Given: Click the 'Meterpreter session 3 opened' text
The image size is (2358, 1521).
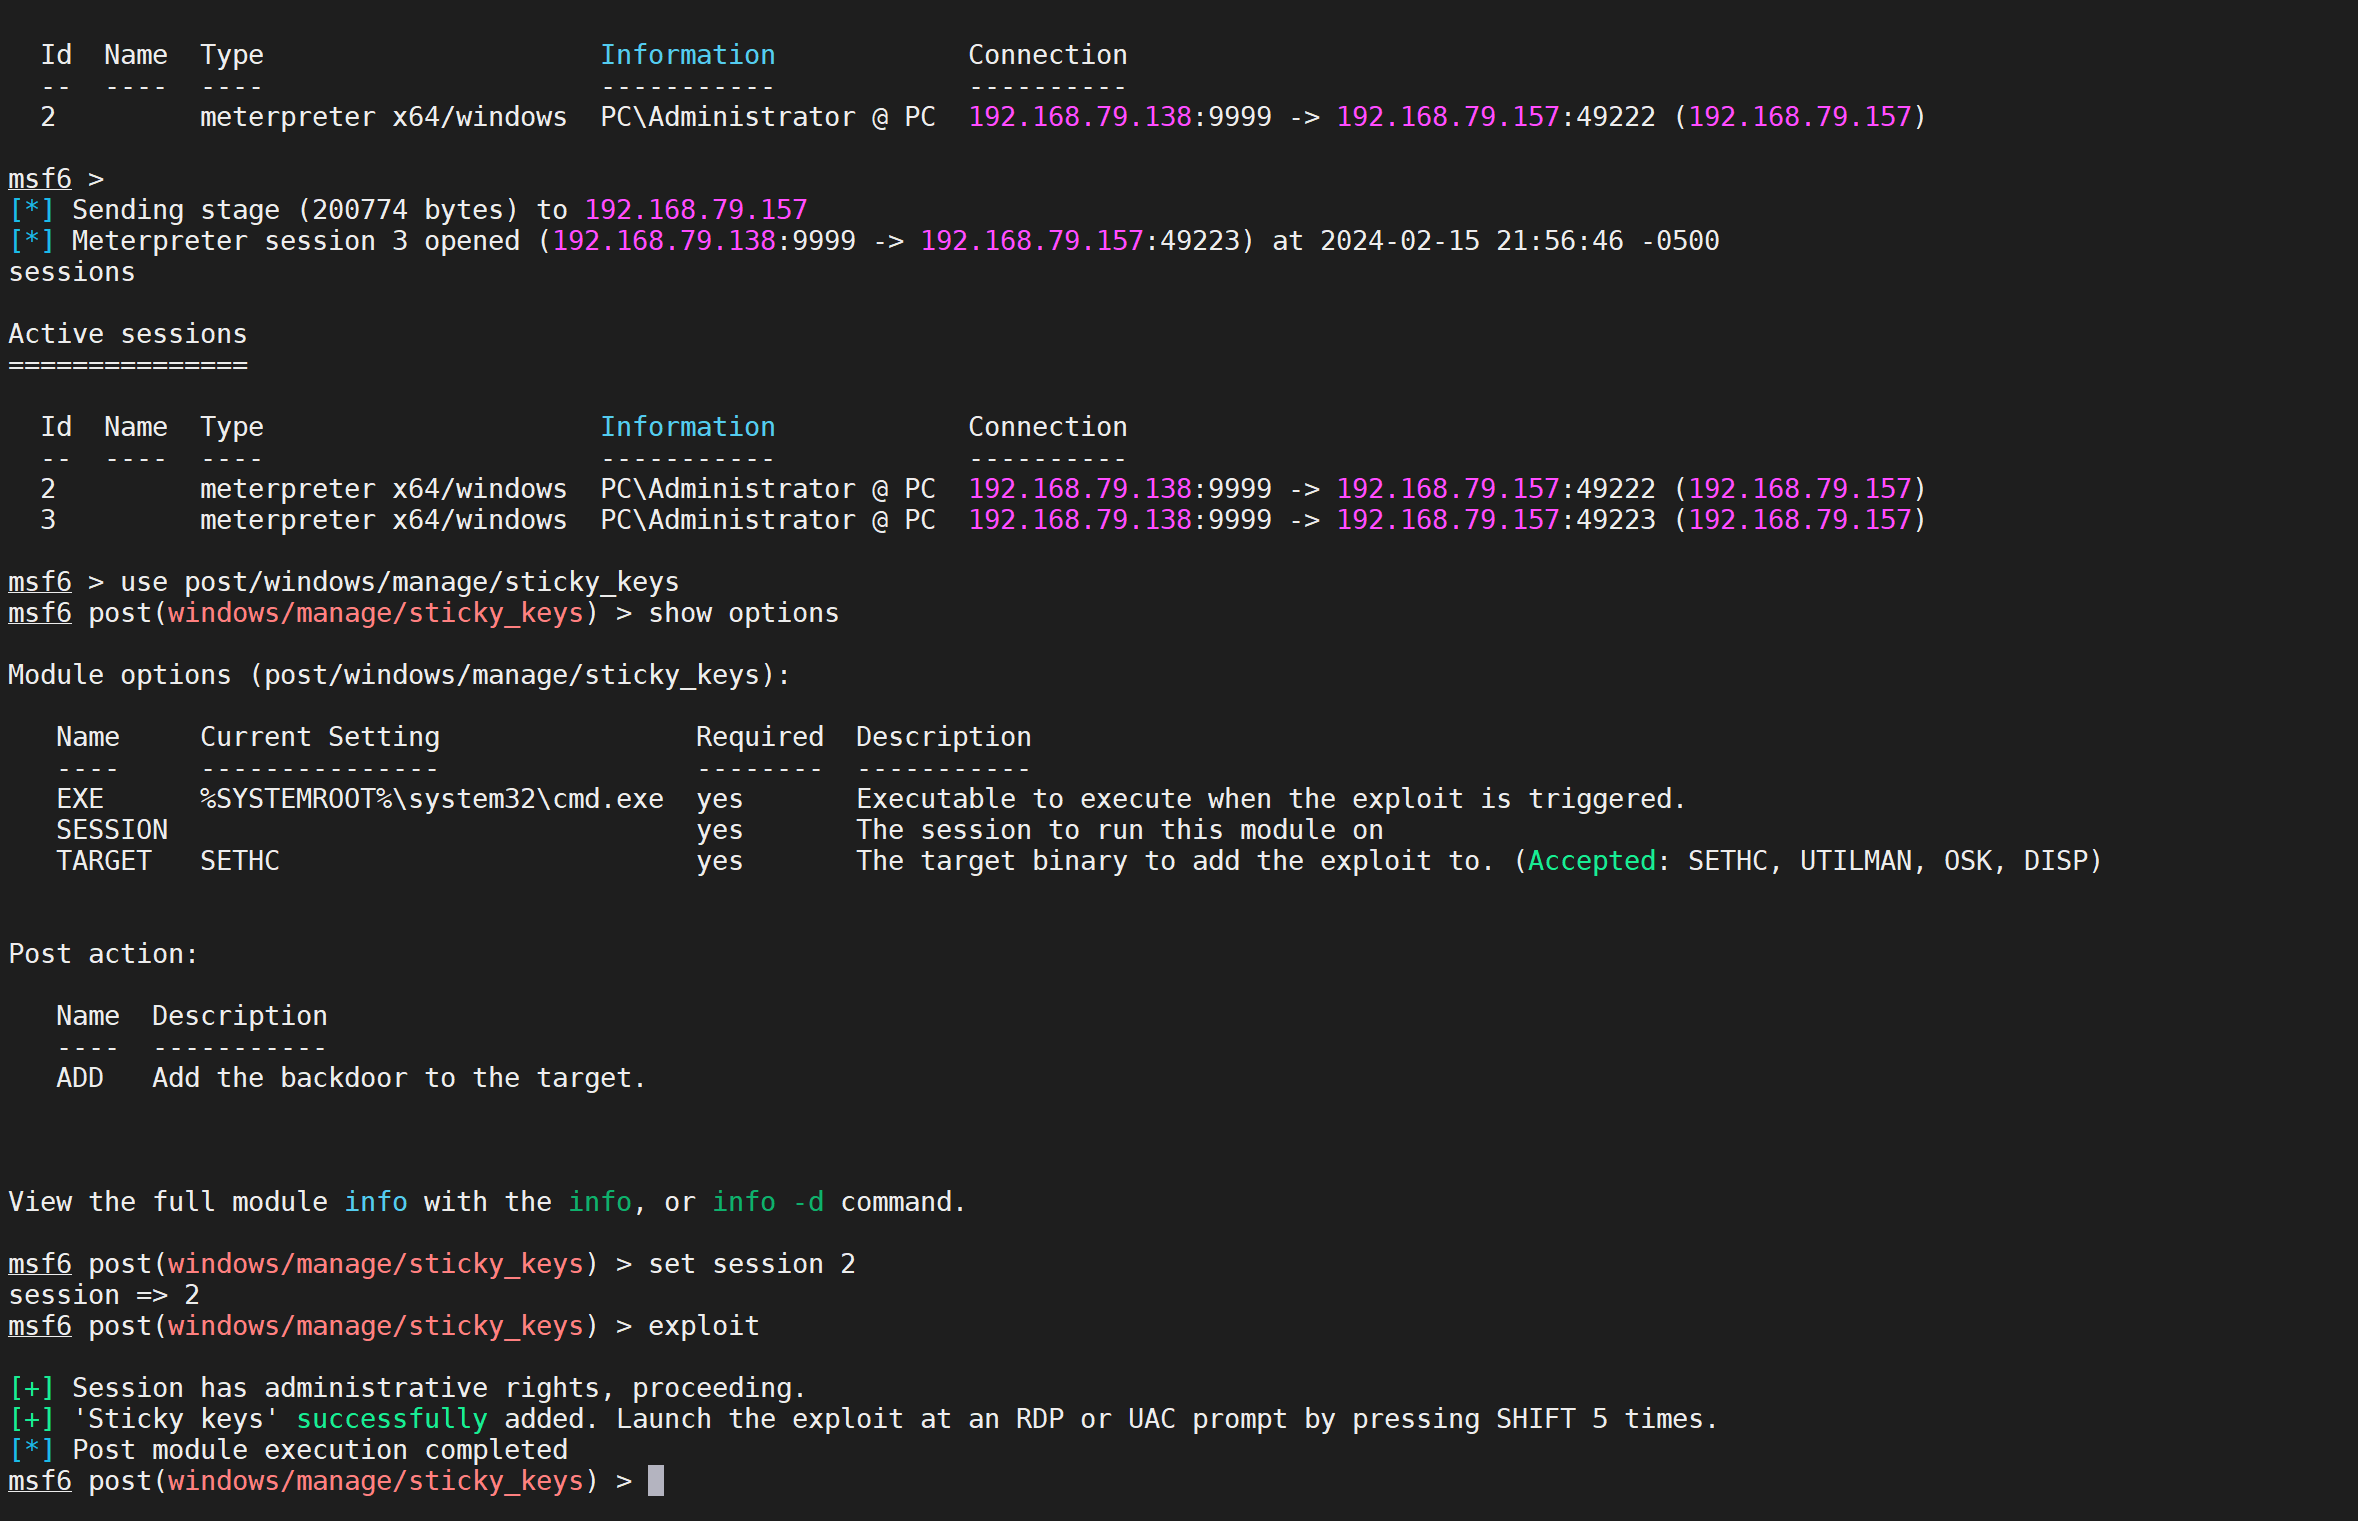Looking at the screenshot, I should pyautogui.click(x=295, y=241).
